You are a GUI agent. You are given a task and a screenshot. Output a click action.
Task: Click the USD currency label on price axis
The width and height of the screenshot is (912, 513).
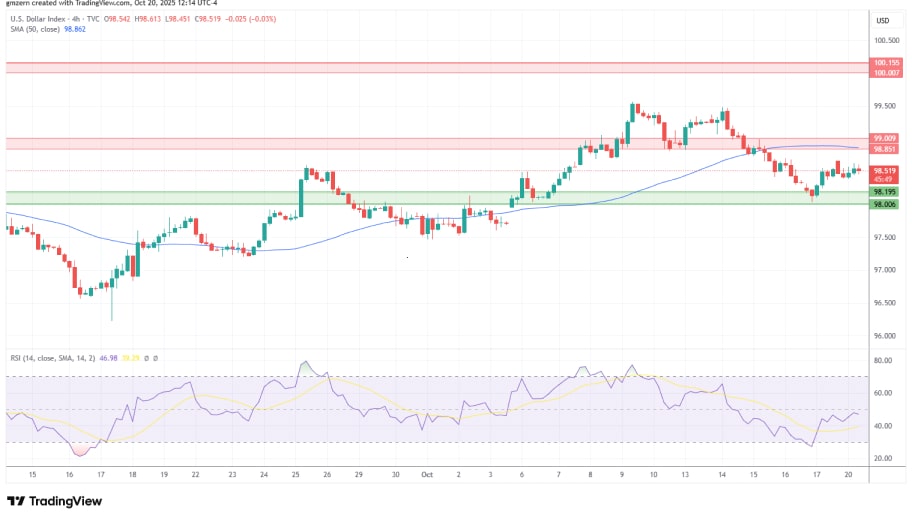pyautogui.click(x=883, y=21)
